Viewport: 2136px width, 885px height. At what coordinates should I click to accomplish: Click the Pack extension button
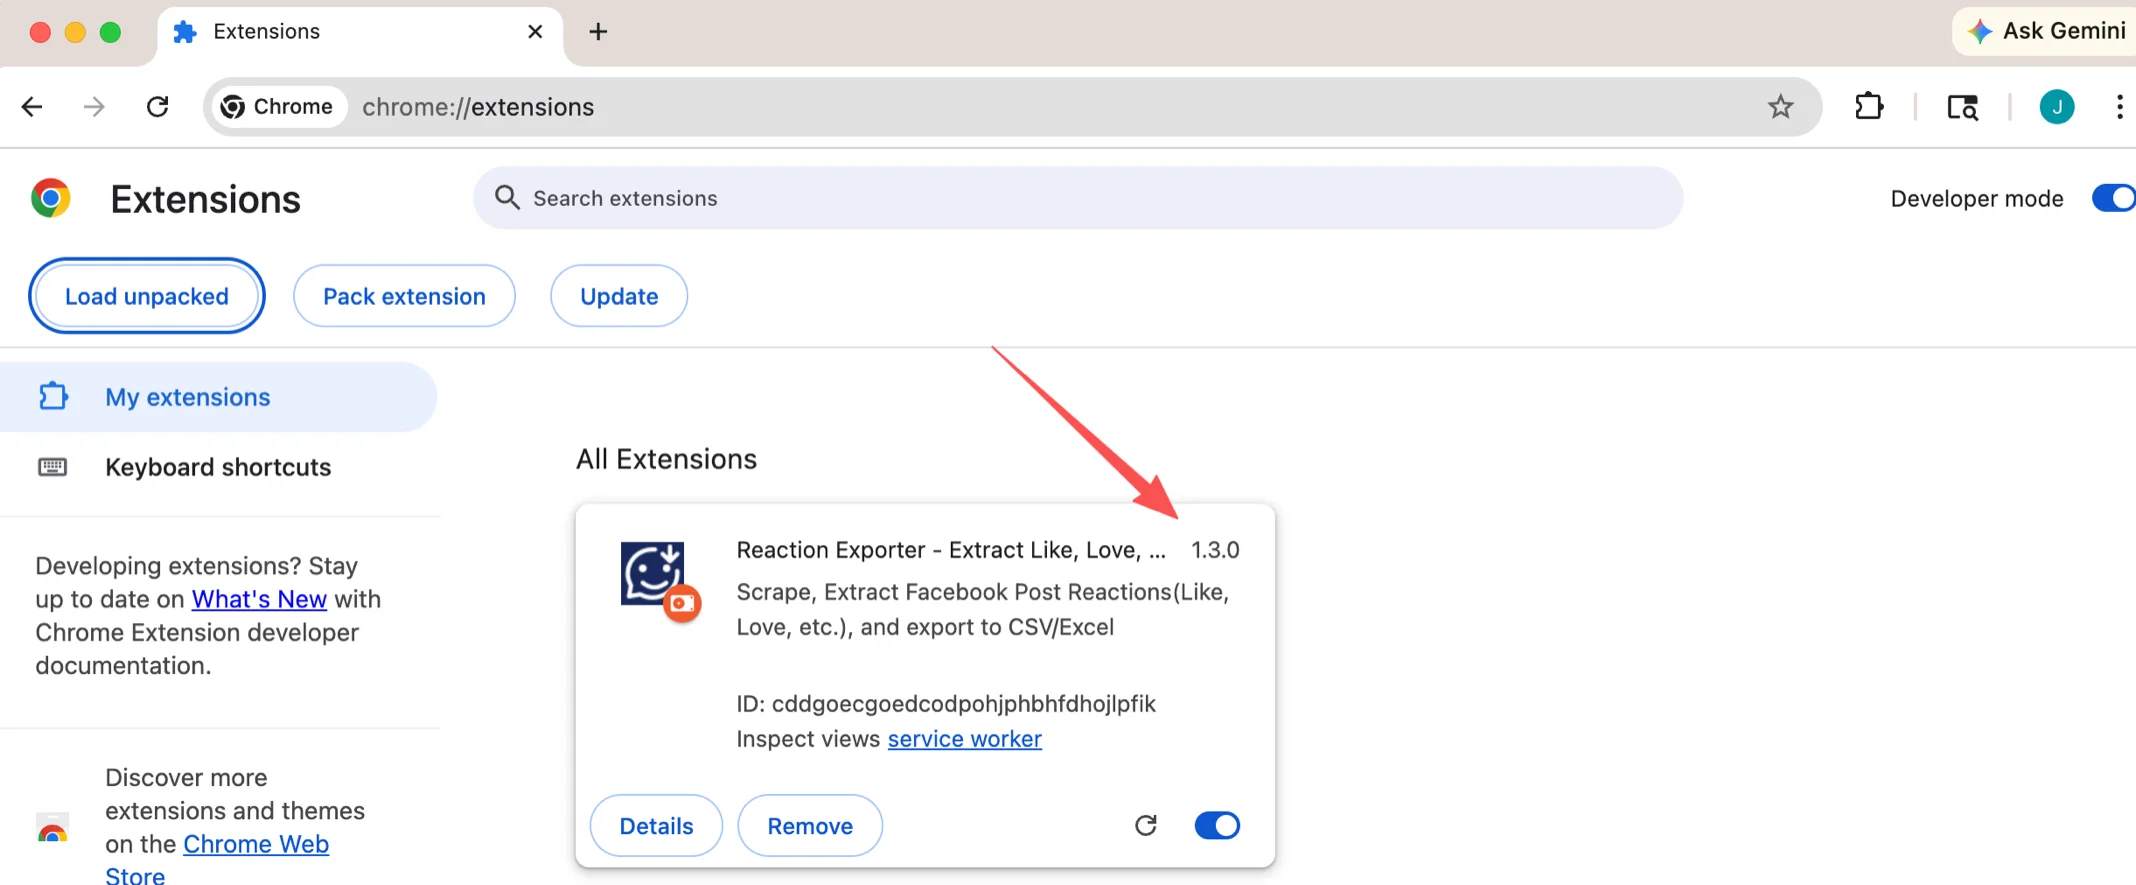[x=404, y=296]
